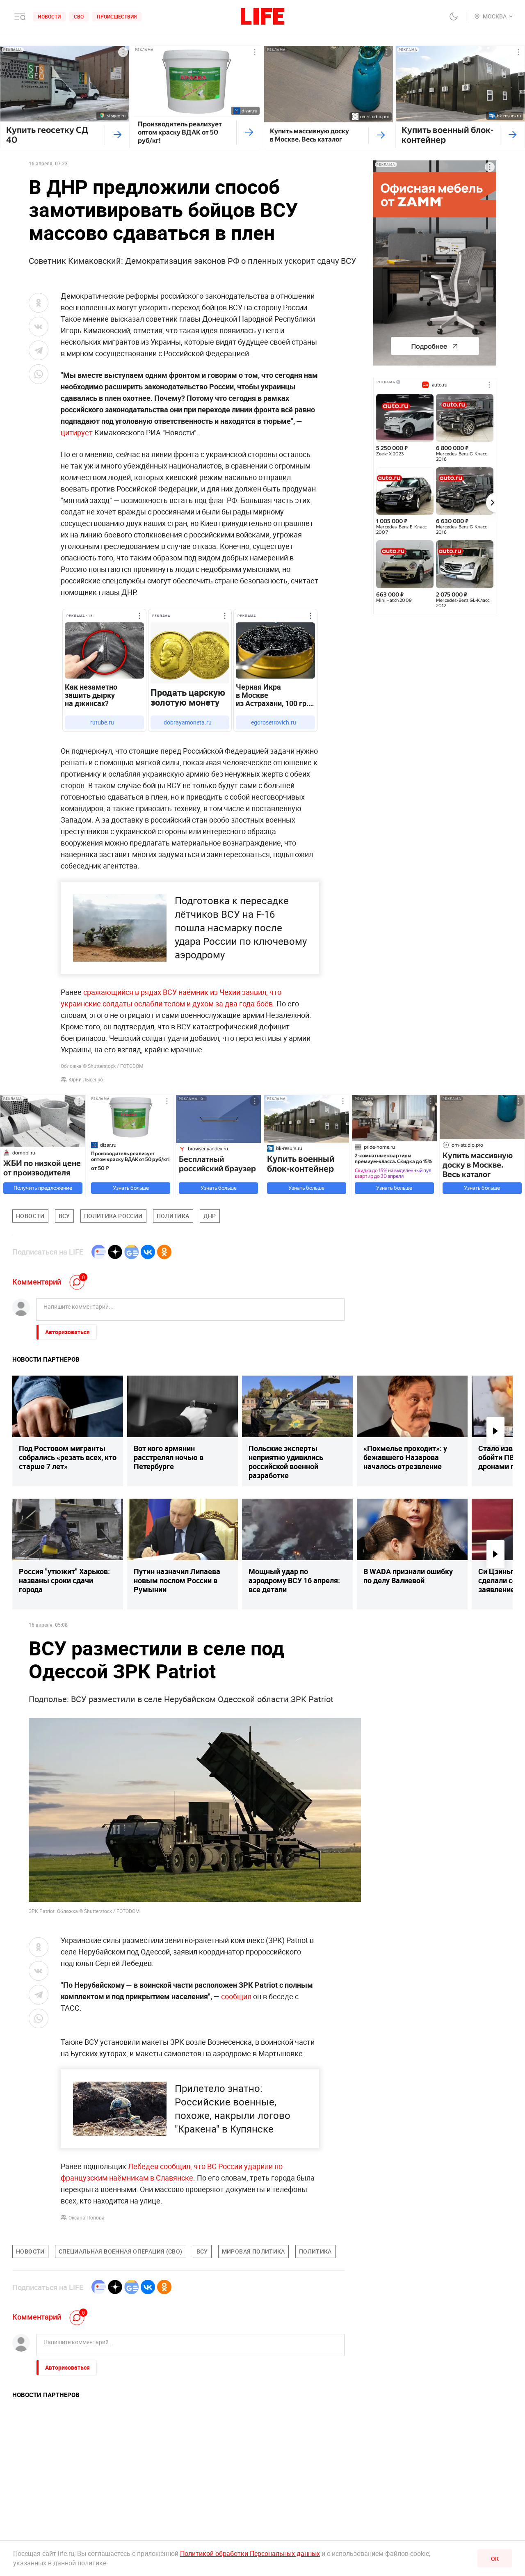Open the НОВОСТИ header tab
Screen dimensions: 525x2576
click(49, 16)
